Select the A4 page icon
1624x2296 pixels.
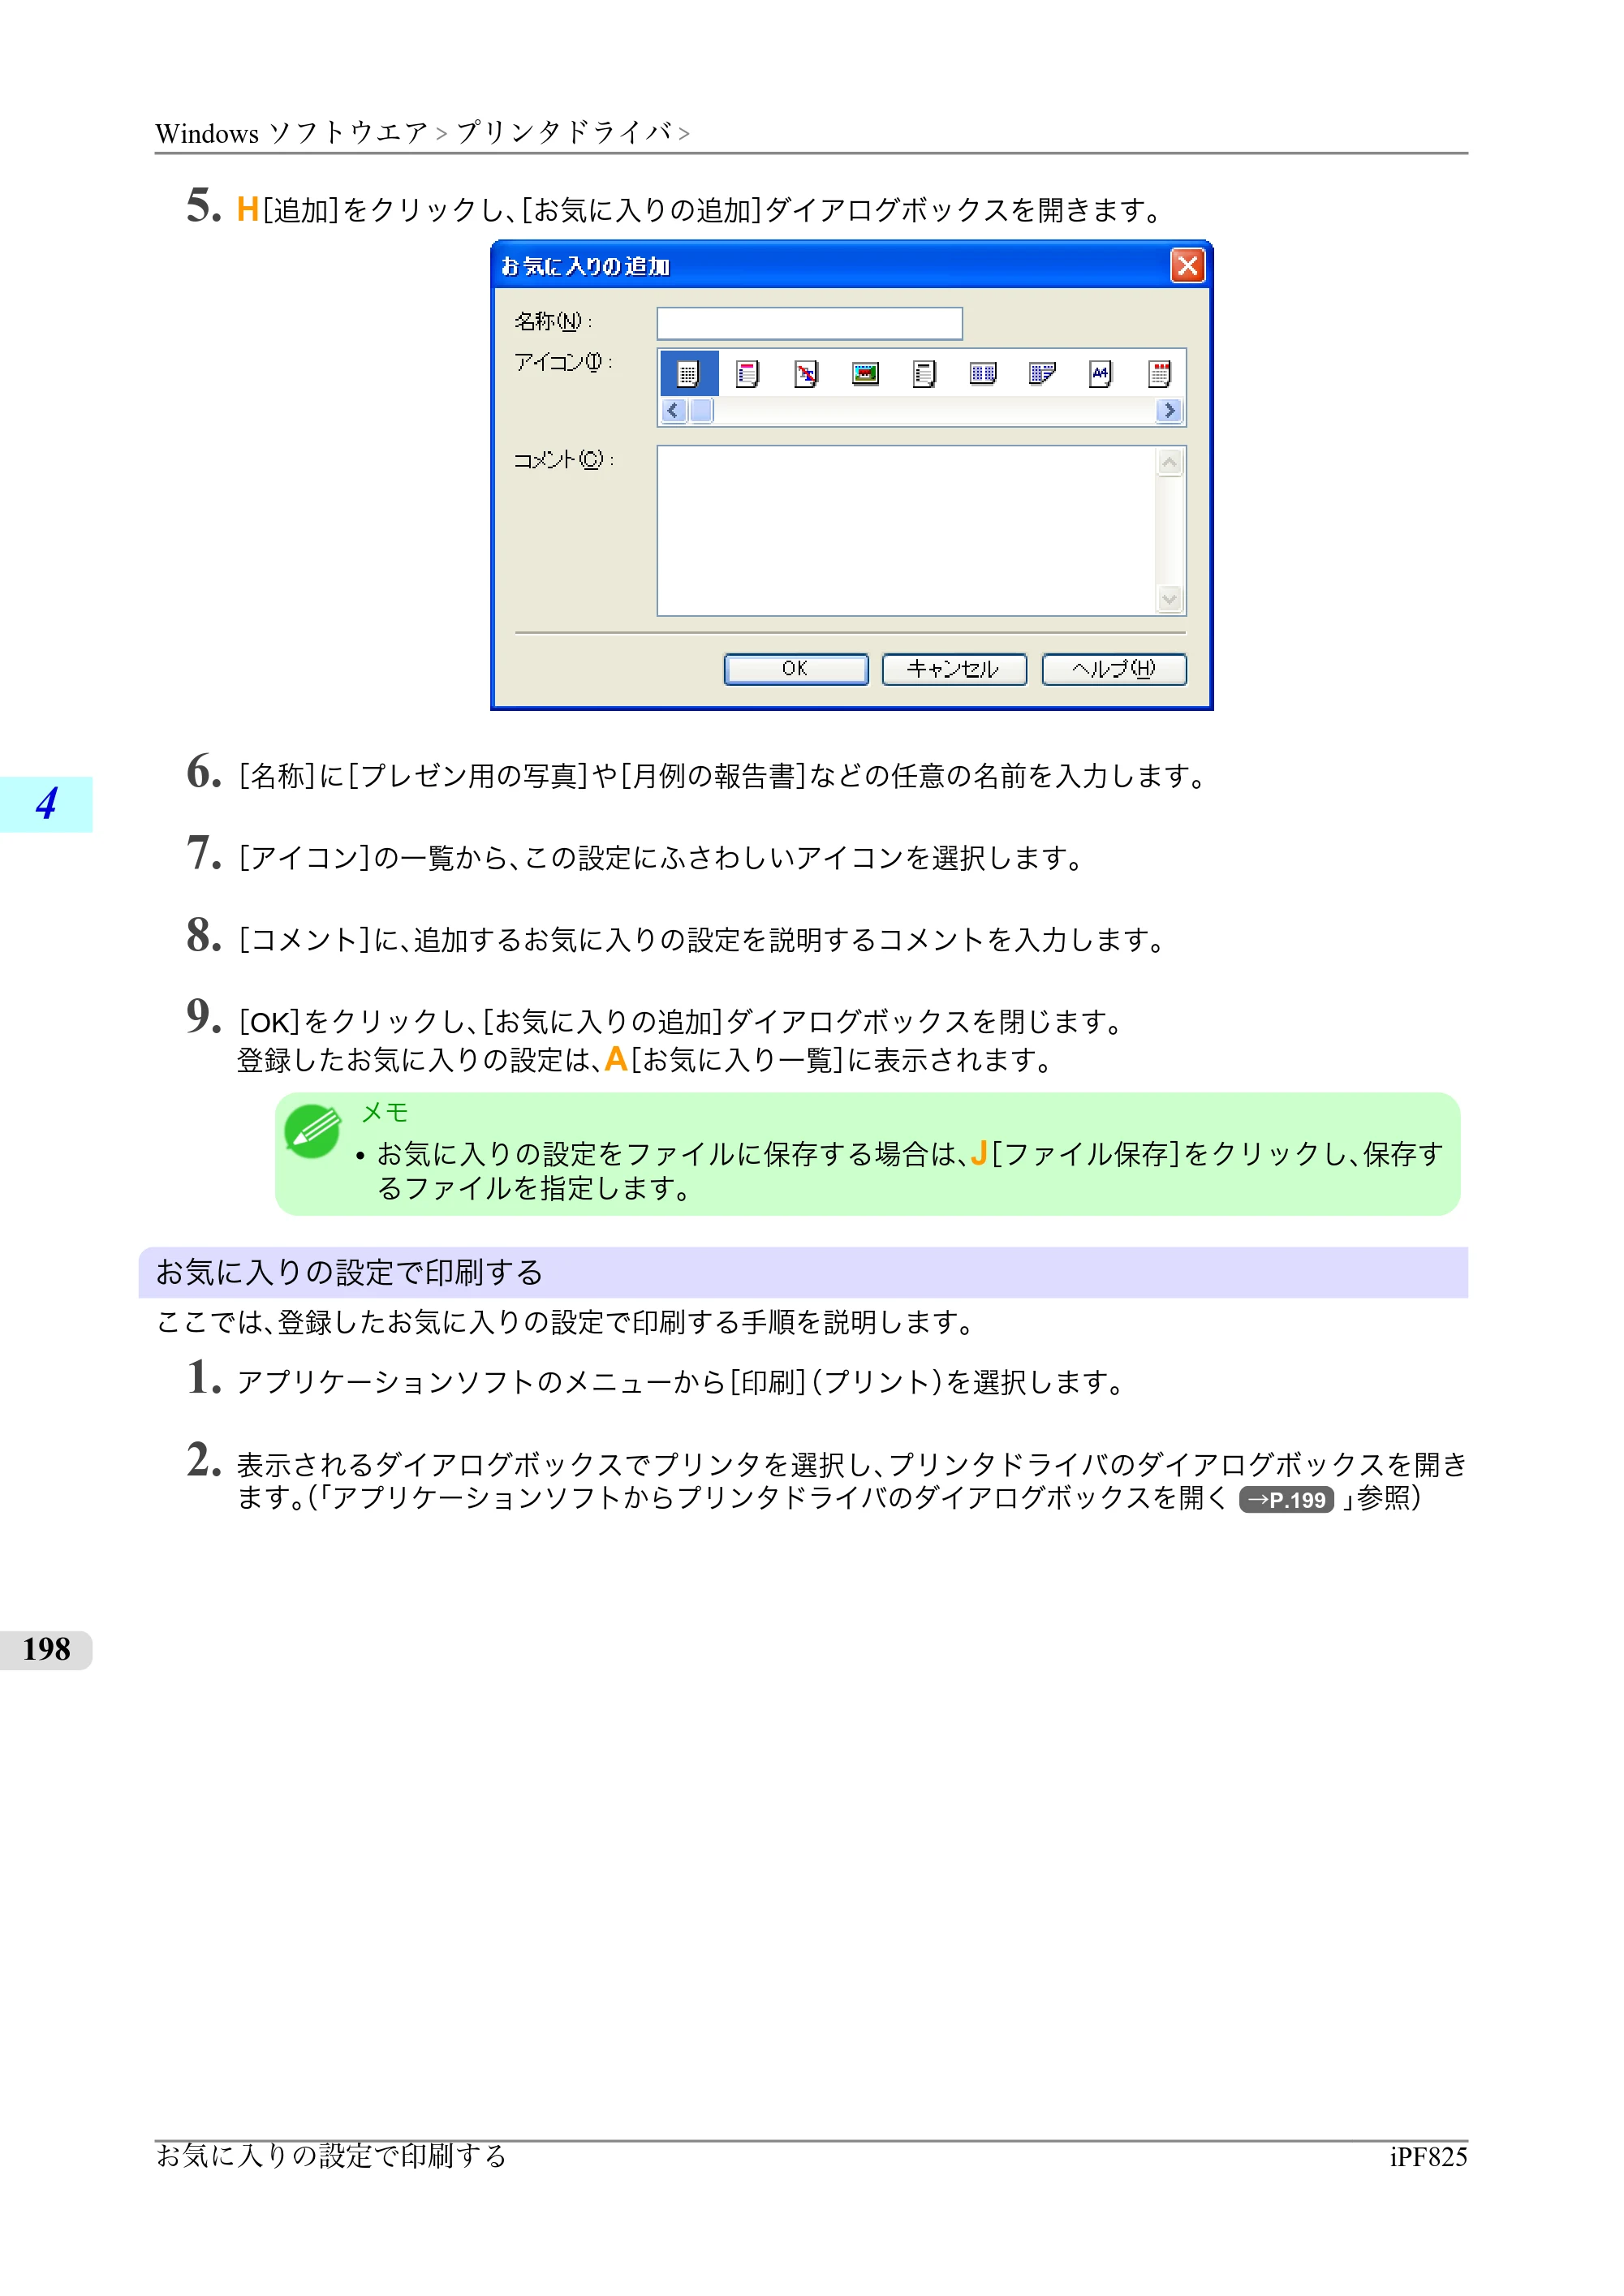tap(1101, 374)
